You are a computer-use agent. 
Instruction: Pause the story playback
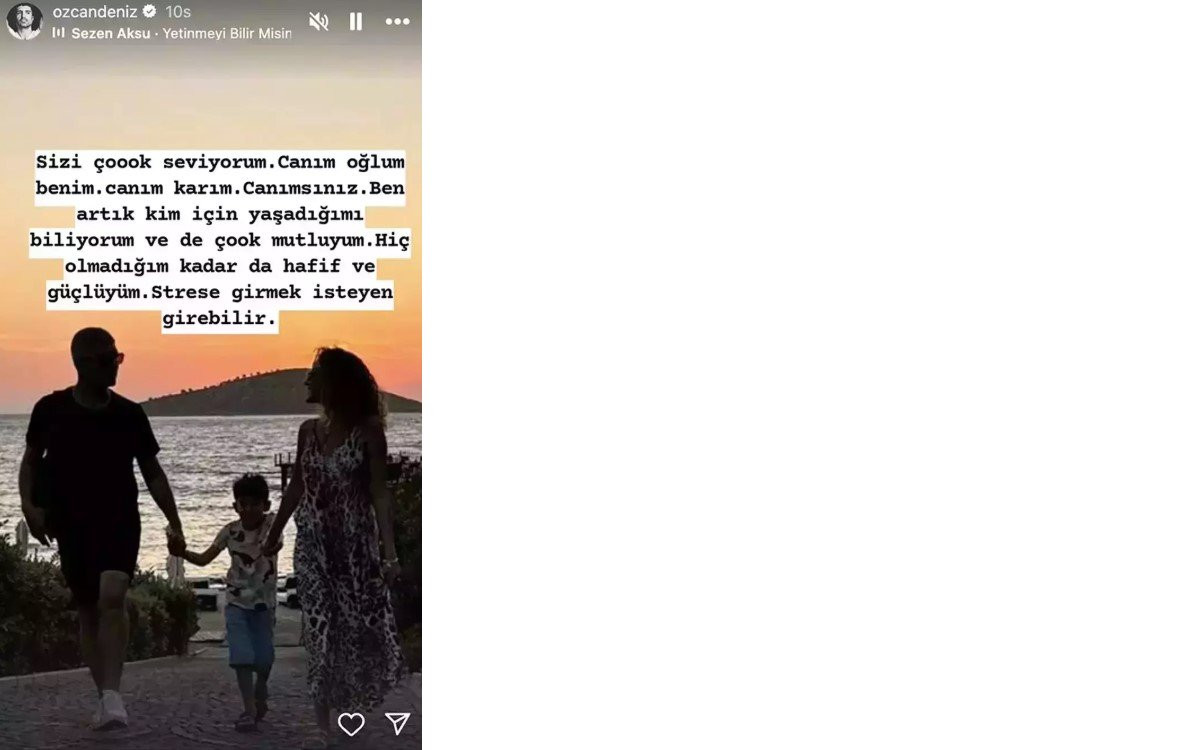[356, 21]
